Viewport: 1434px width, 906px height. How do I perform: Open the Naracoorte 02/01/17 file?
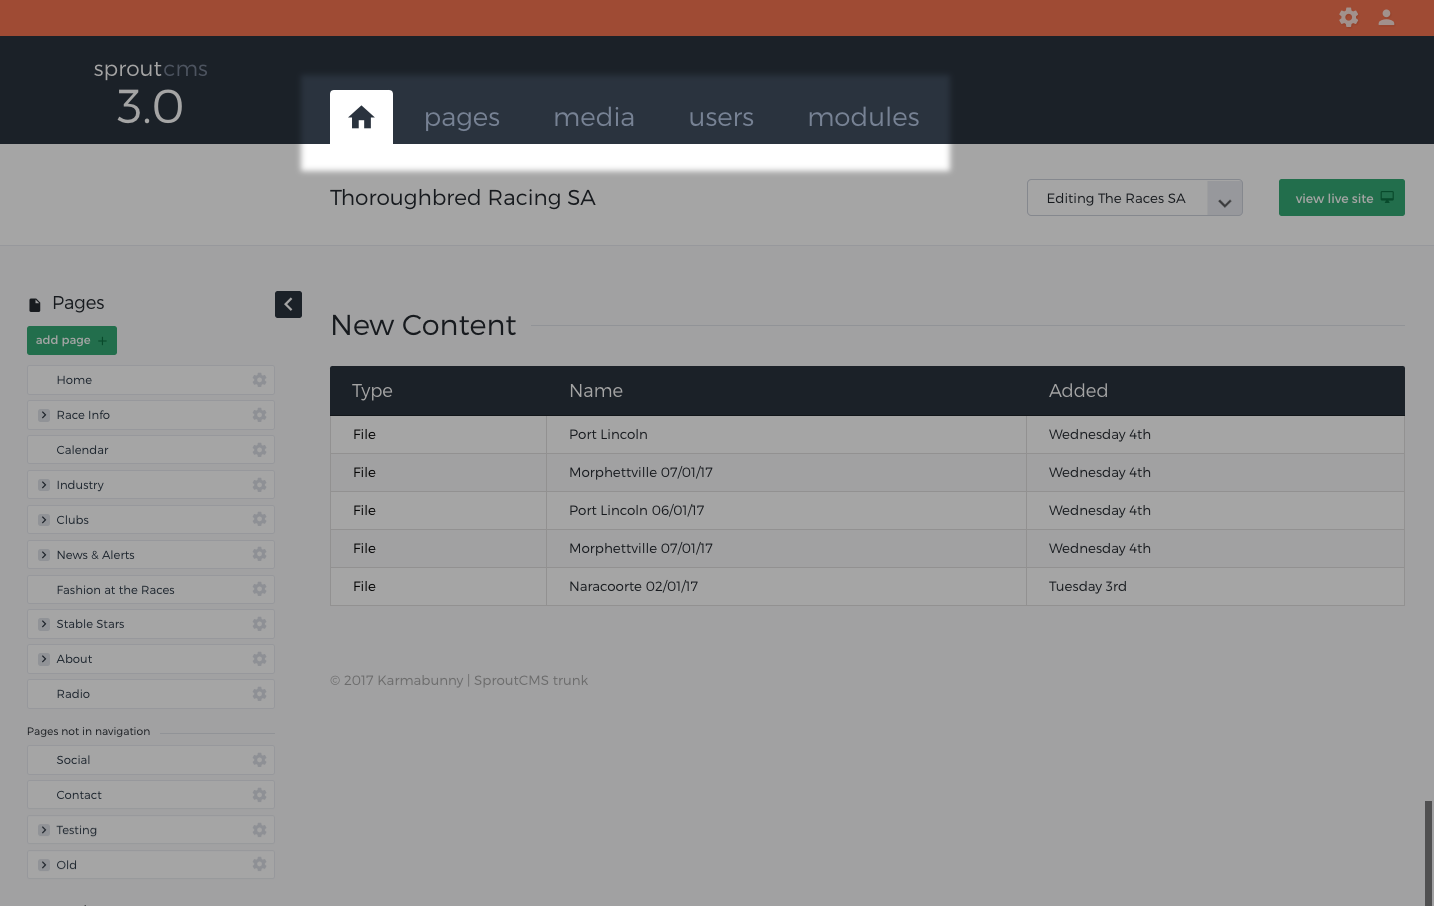633,587
